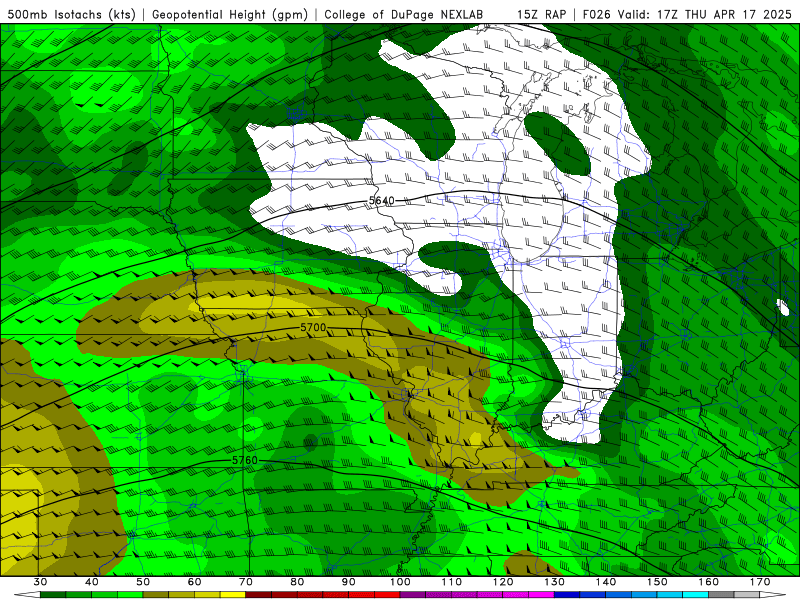Click the 140 knot color scale label

pyautogui.click(x=606, y=582)
